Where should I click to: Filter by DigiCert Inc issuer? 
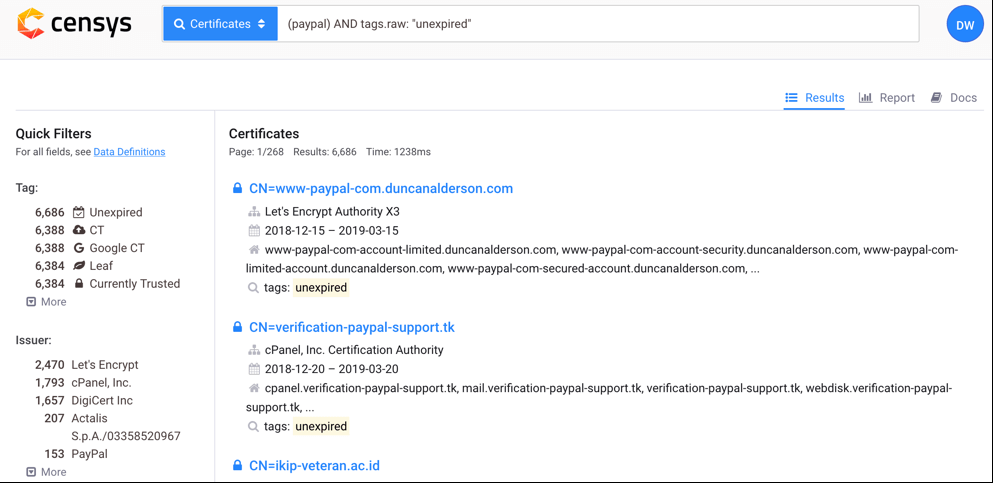[x=102, y=400]
